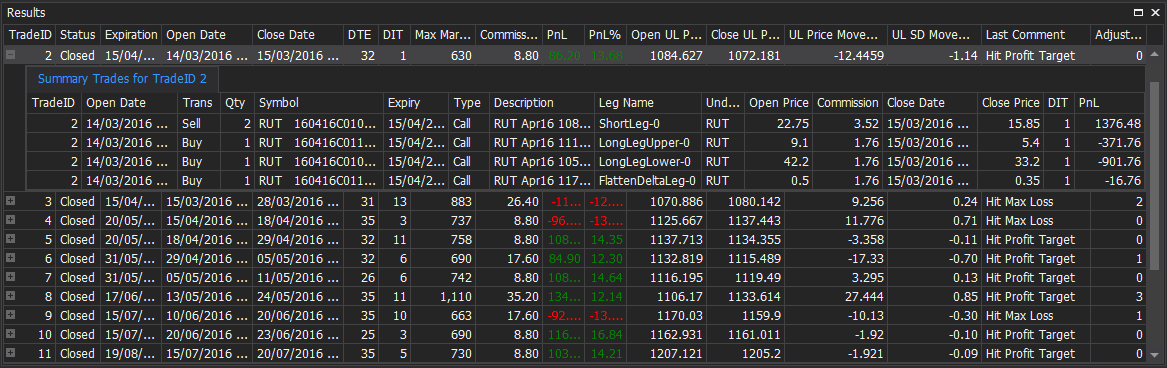The height and width of the screenshot is (368, 1167).
Task: Click the Sell transaction cell
Action: (199, 124)
